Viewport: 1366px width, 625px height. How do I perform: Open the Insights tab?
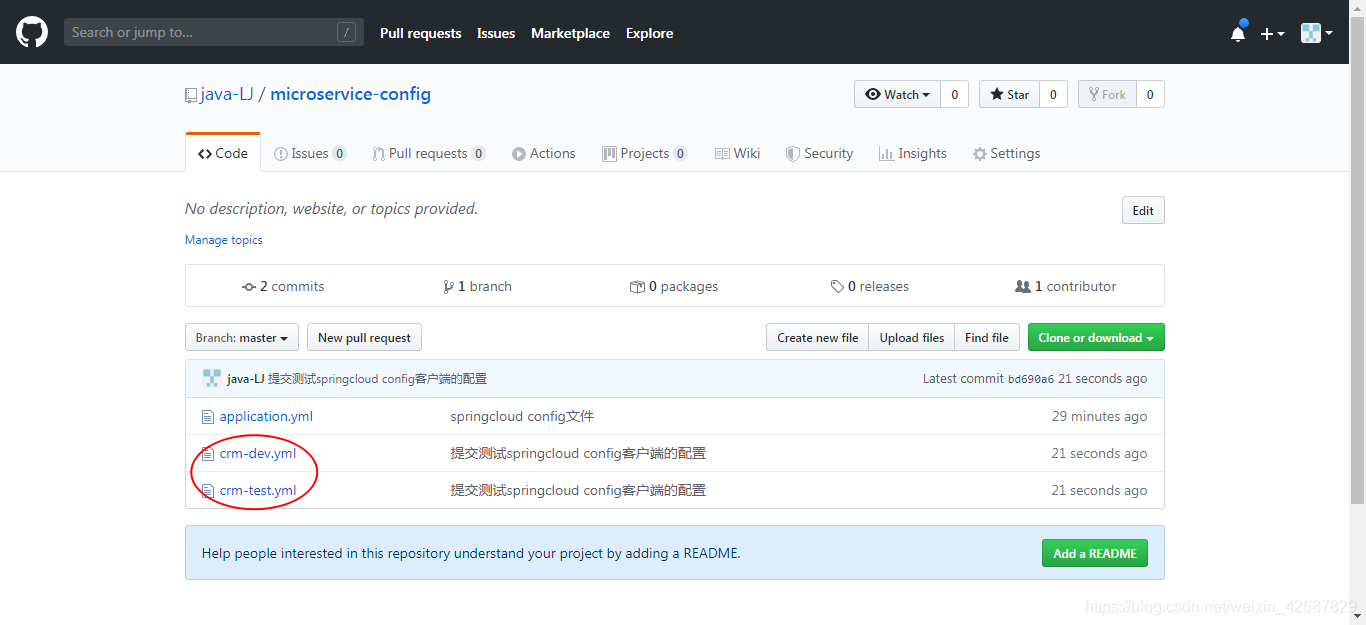913,153
